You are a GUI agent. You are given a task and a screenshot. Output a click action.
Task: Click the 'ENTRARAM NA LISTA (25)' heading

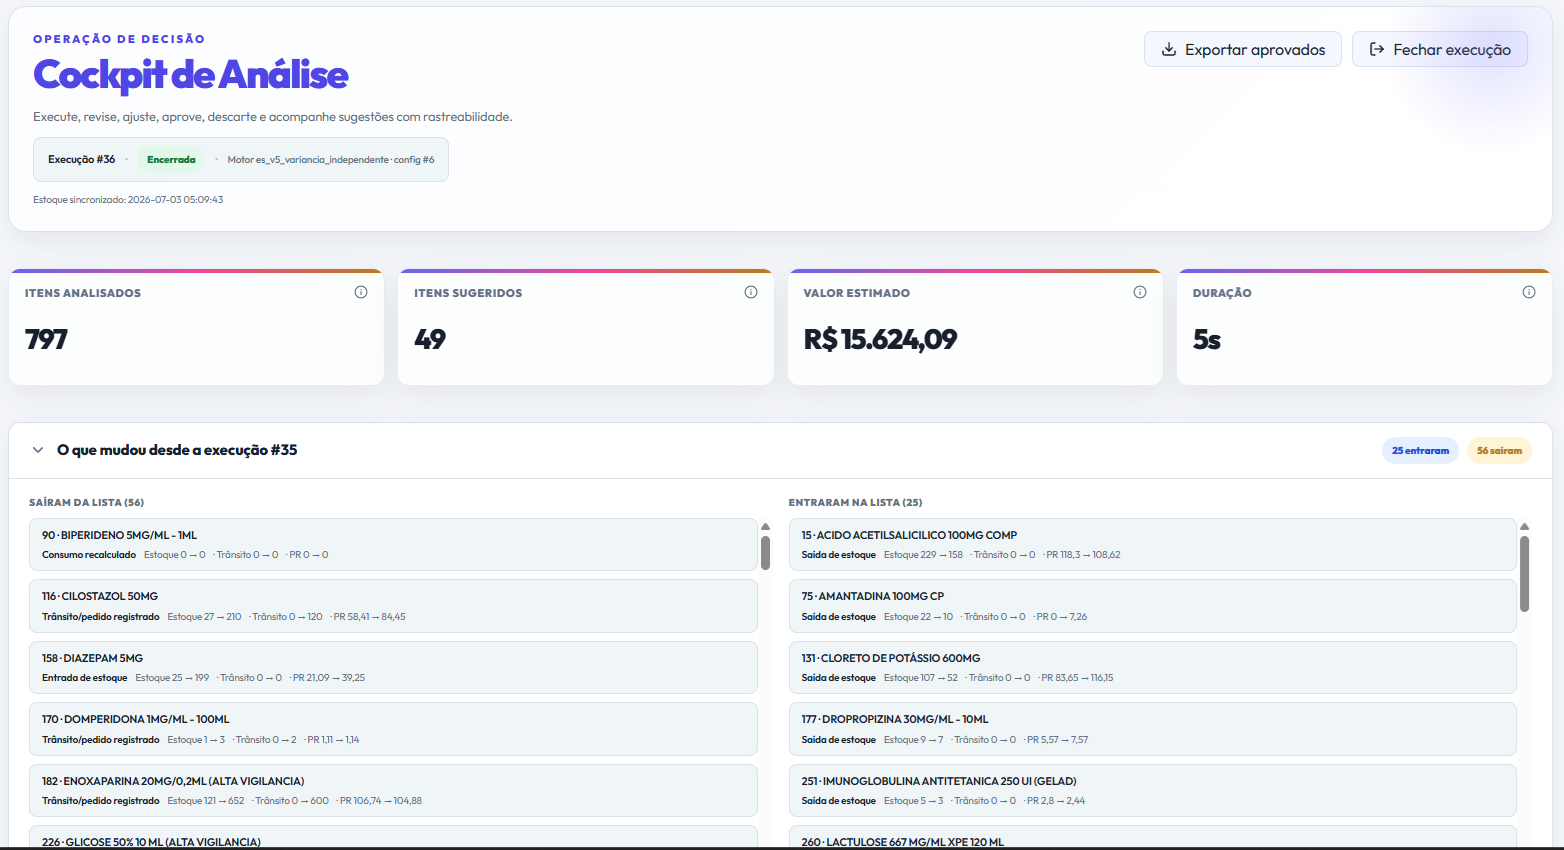point(855,502)
